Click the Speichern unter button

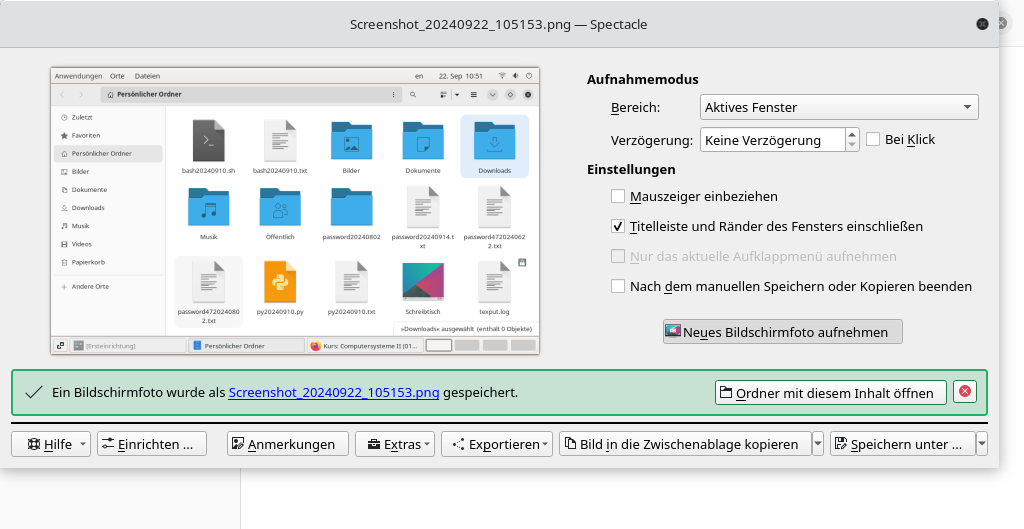coord(902,444)
